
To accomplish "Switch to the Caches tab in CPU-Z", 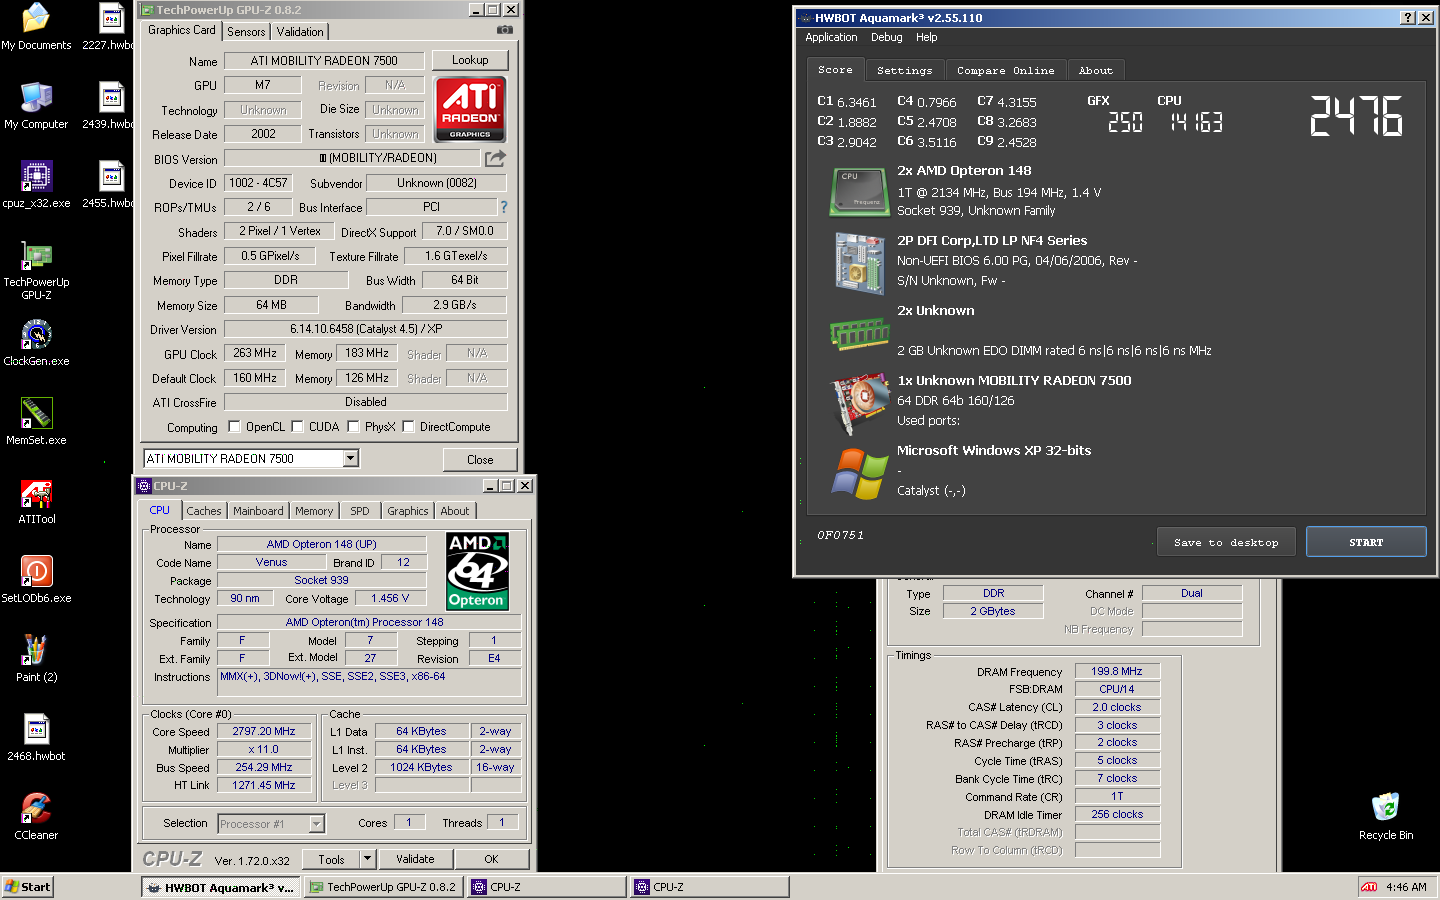I will [204, 511].
